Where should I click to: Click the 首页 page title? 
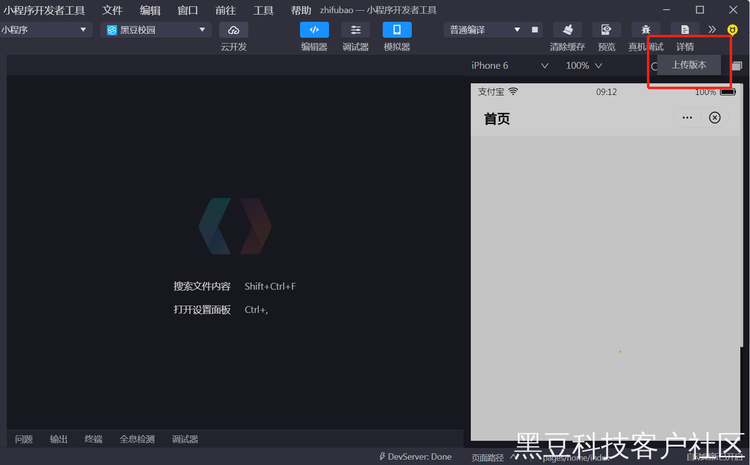497,119
